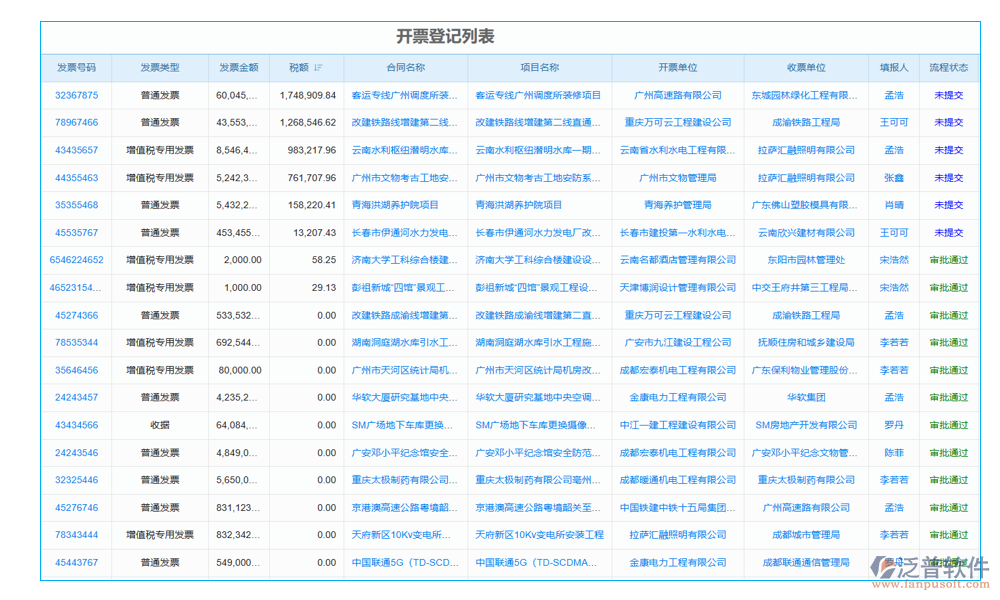Click the 泛普软件 logo in the corner

[x=933, y=572]
